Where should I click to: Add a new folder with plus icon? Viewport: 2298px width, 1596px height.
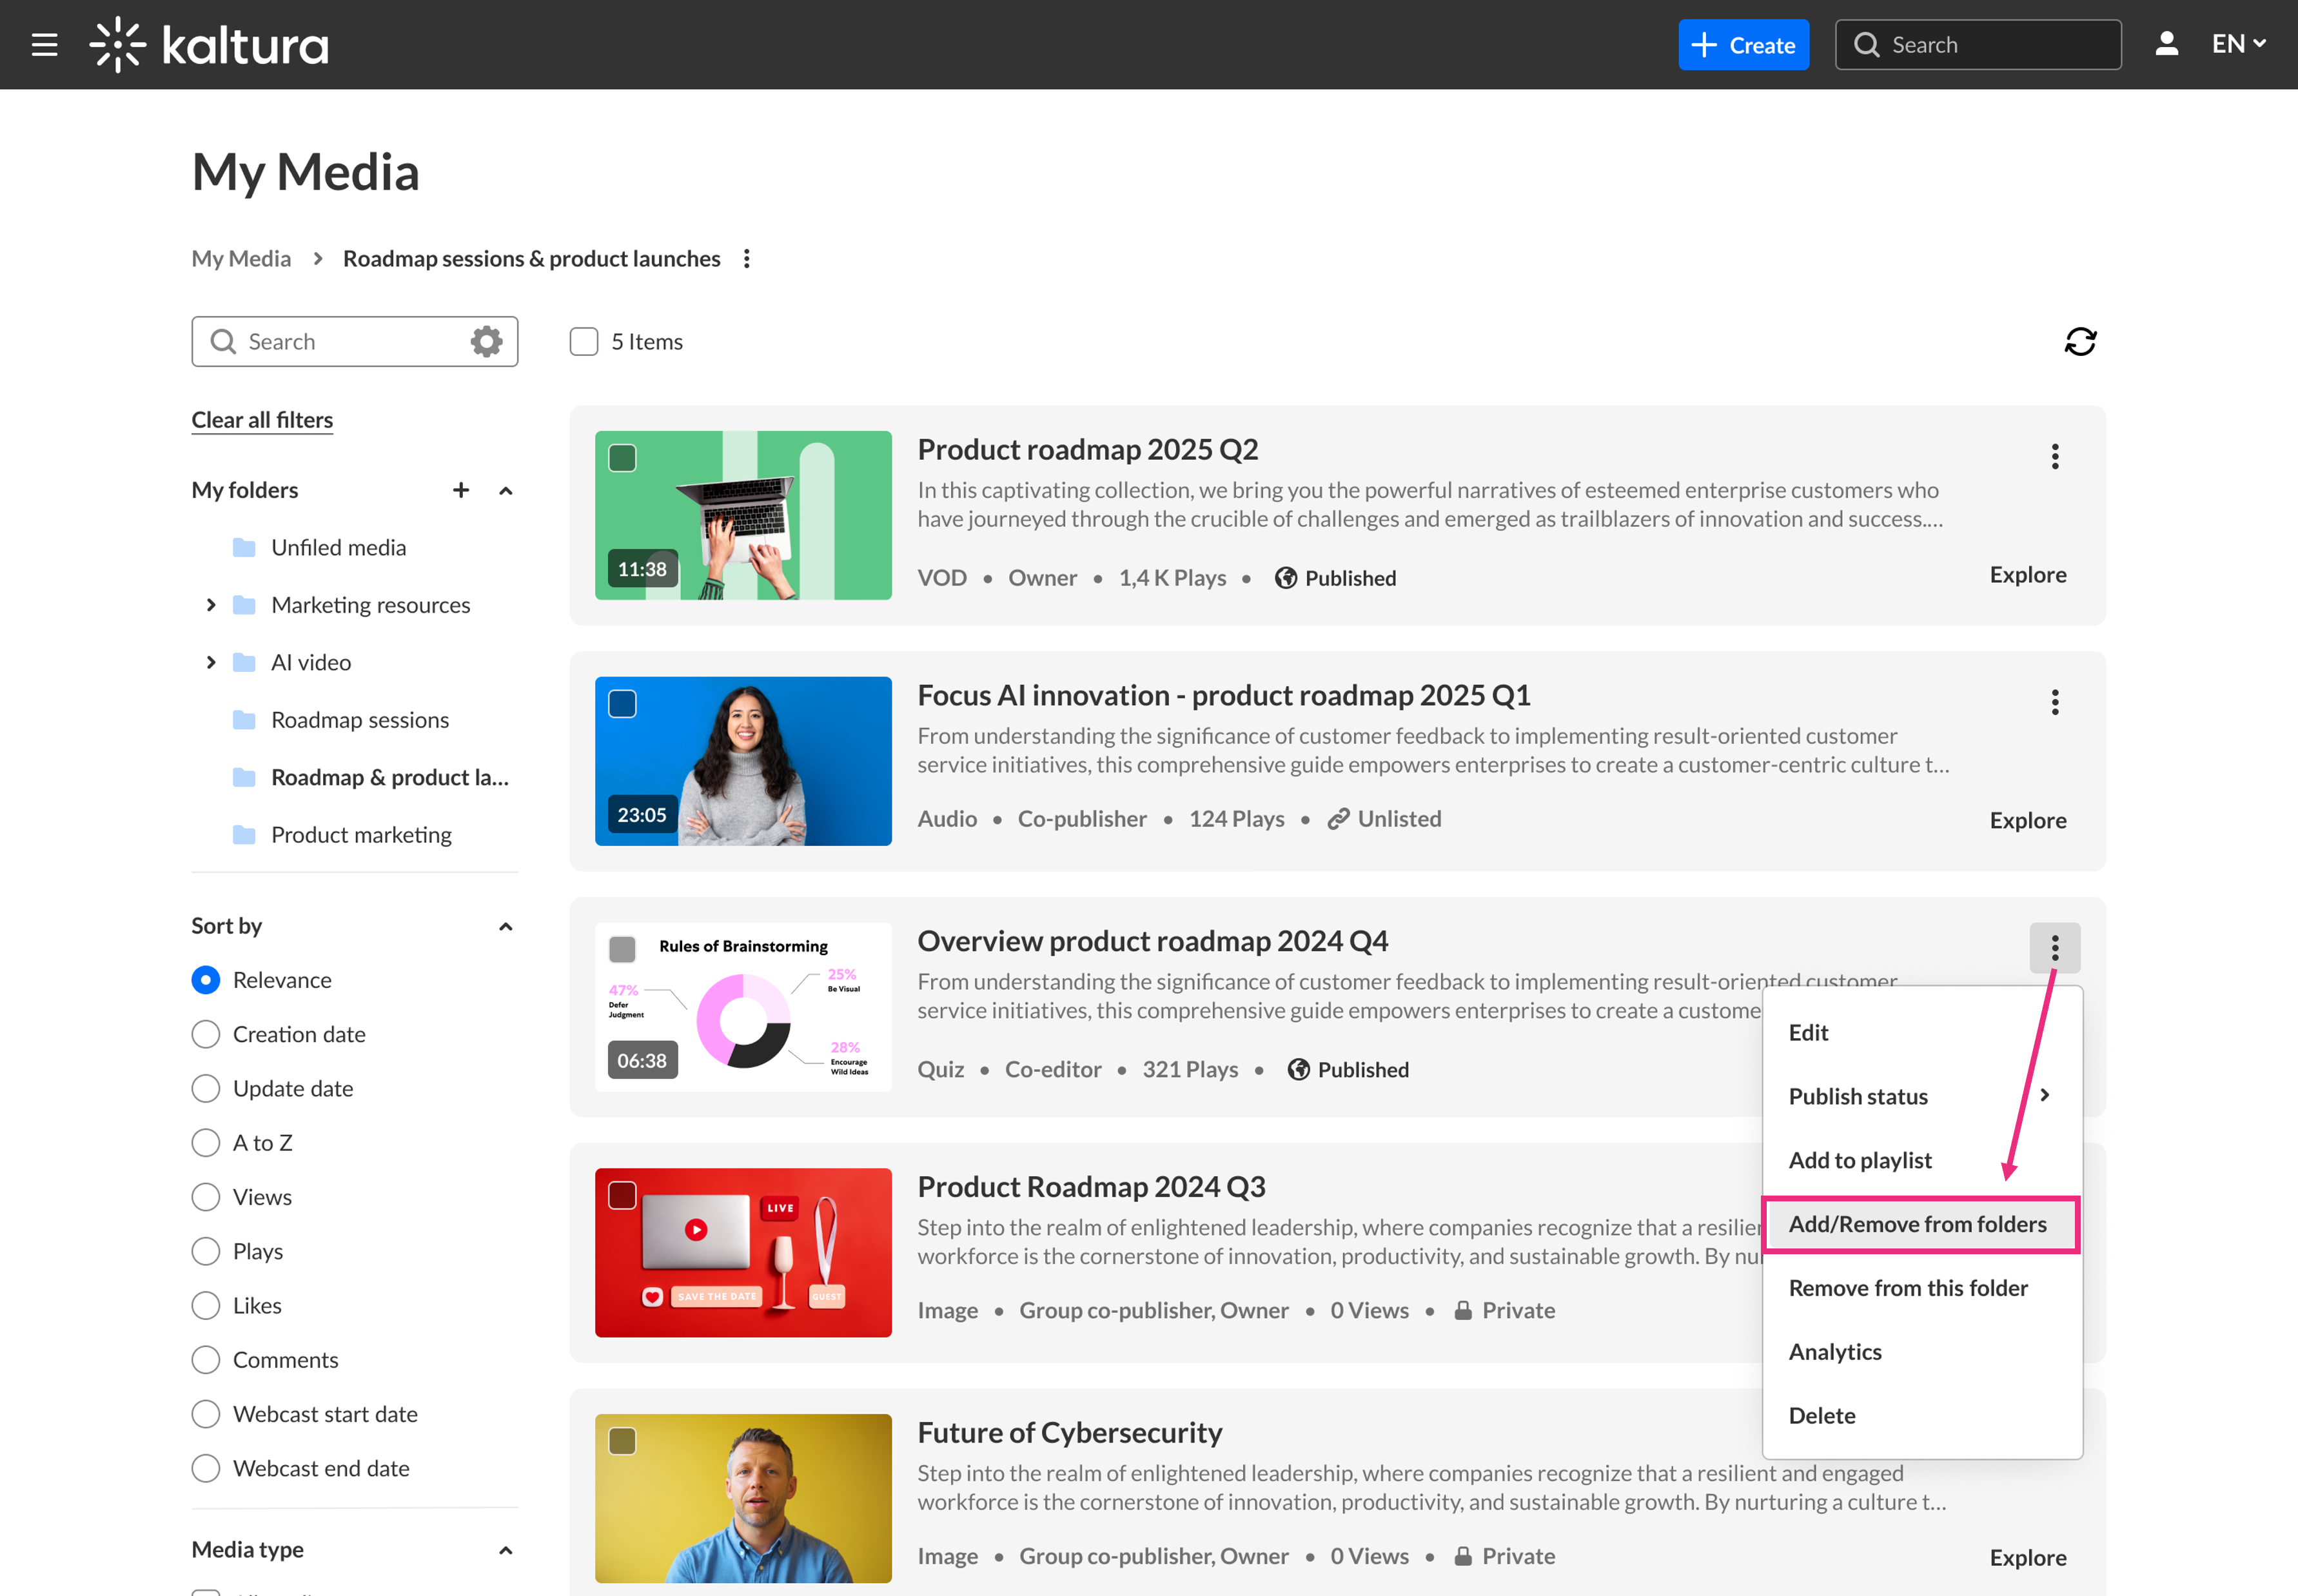coord(460,490)
